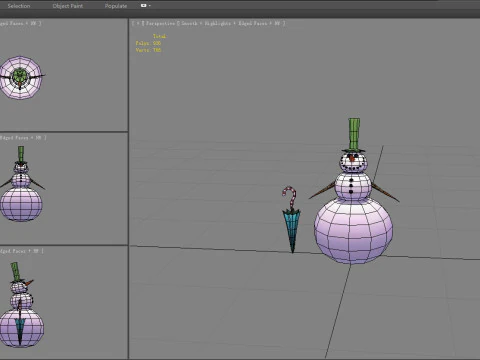Screen dimensions: 480x360
Task: Click the Verts count statistic
Action: pyautogui.click(x=148, y=50)
